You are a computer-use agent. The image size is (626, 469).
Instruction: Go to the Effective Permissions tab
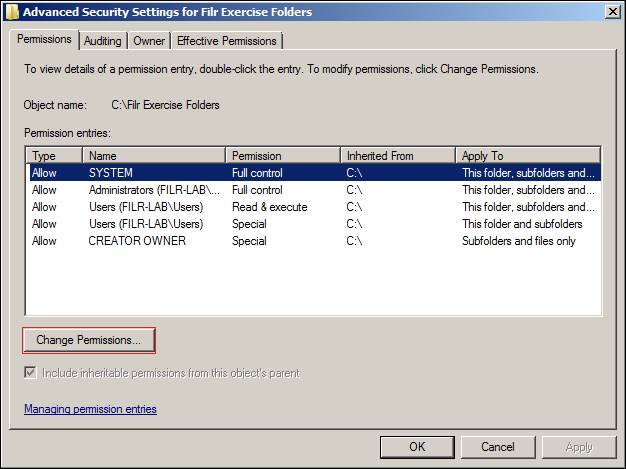pyautogui.click(x=227, y=41)
